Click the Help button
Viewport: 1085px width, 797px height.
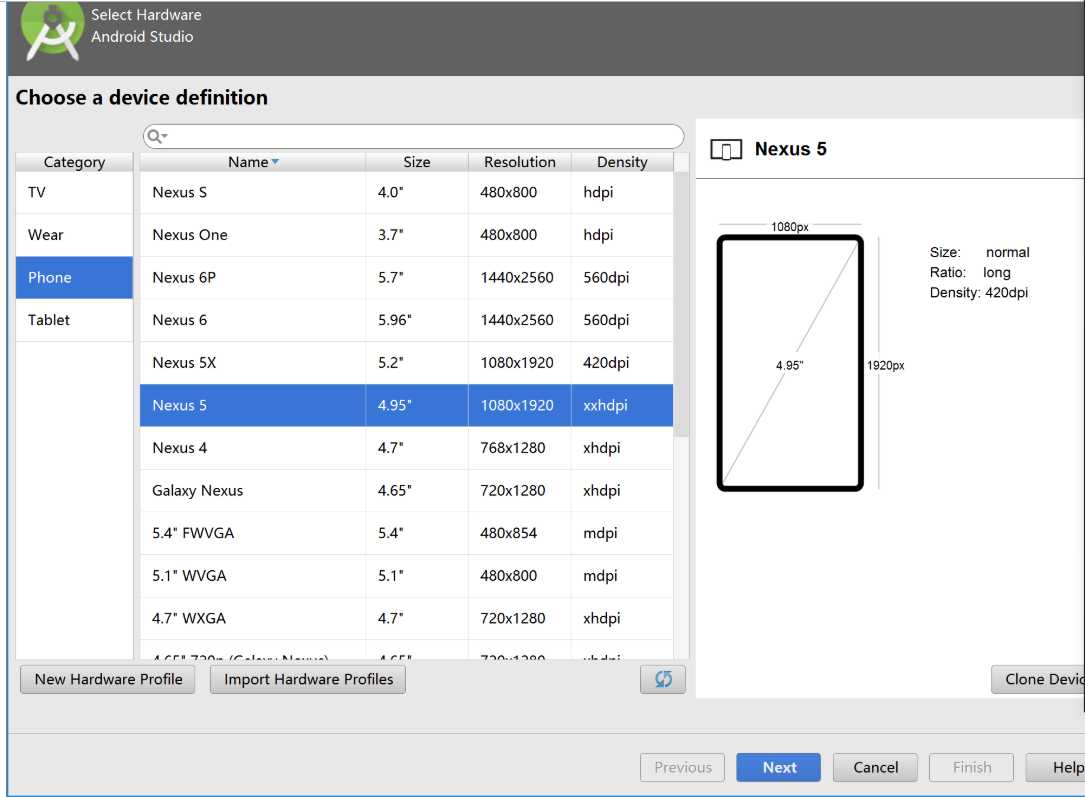[x=1056, y=767]
